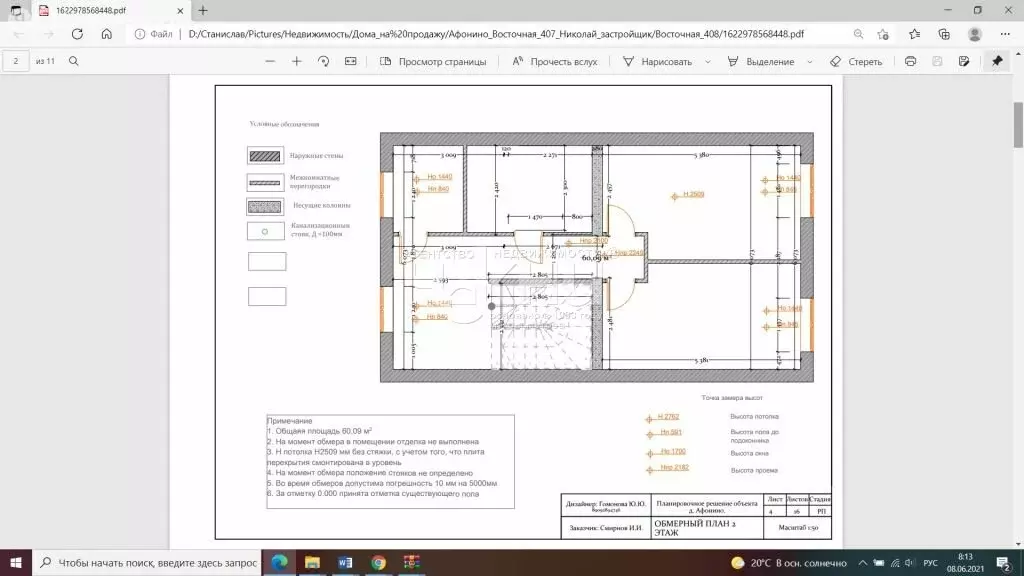Open the Favorites list
1024x576 pixels.
click(914, 34)
